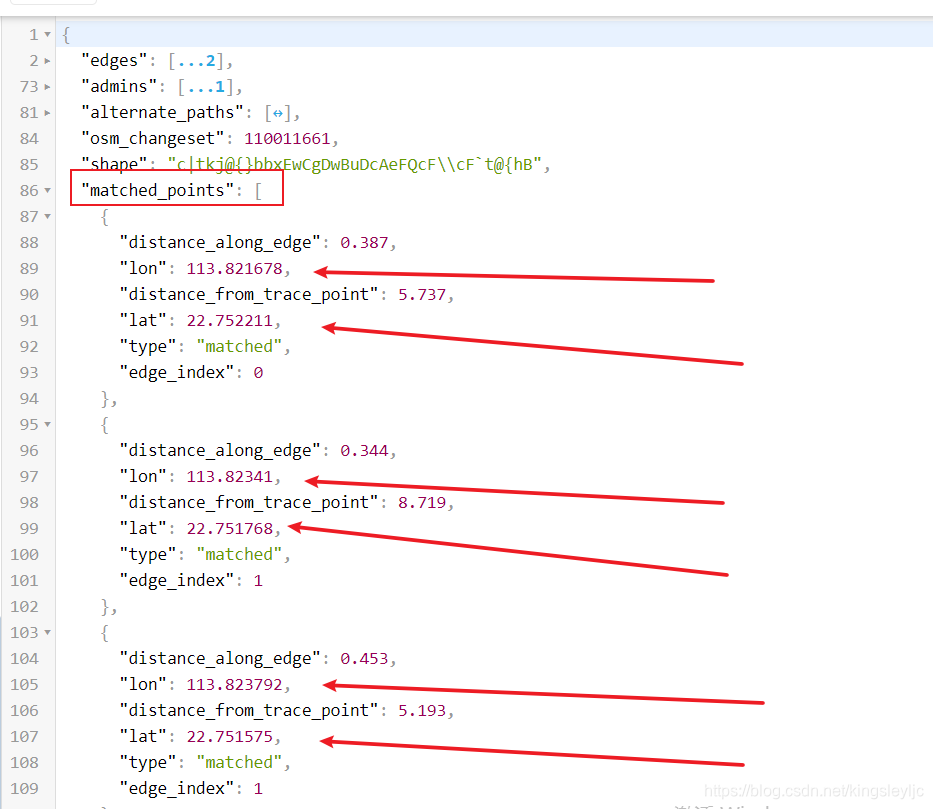Collapse the first matched point object on line 87
Viewport: 933px width, 809px height.
[47, 217]
